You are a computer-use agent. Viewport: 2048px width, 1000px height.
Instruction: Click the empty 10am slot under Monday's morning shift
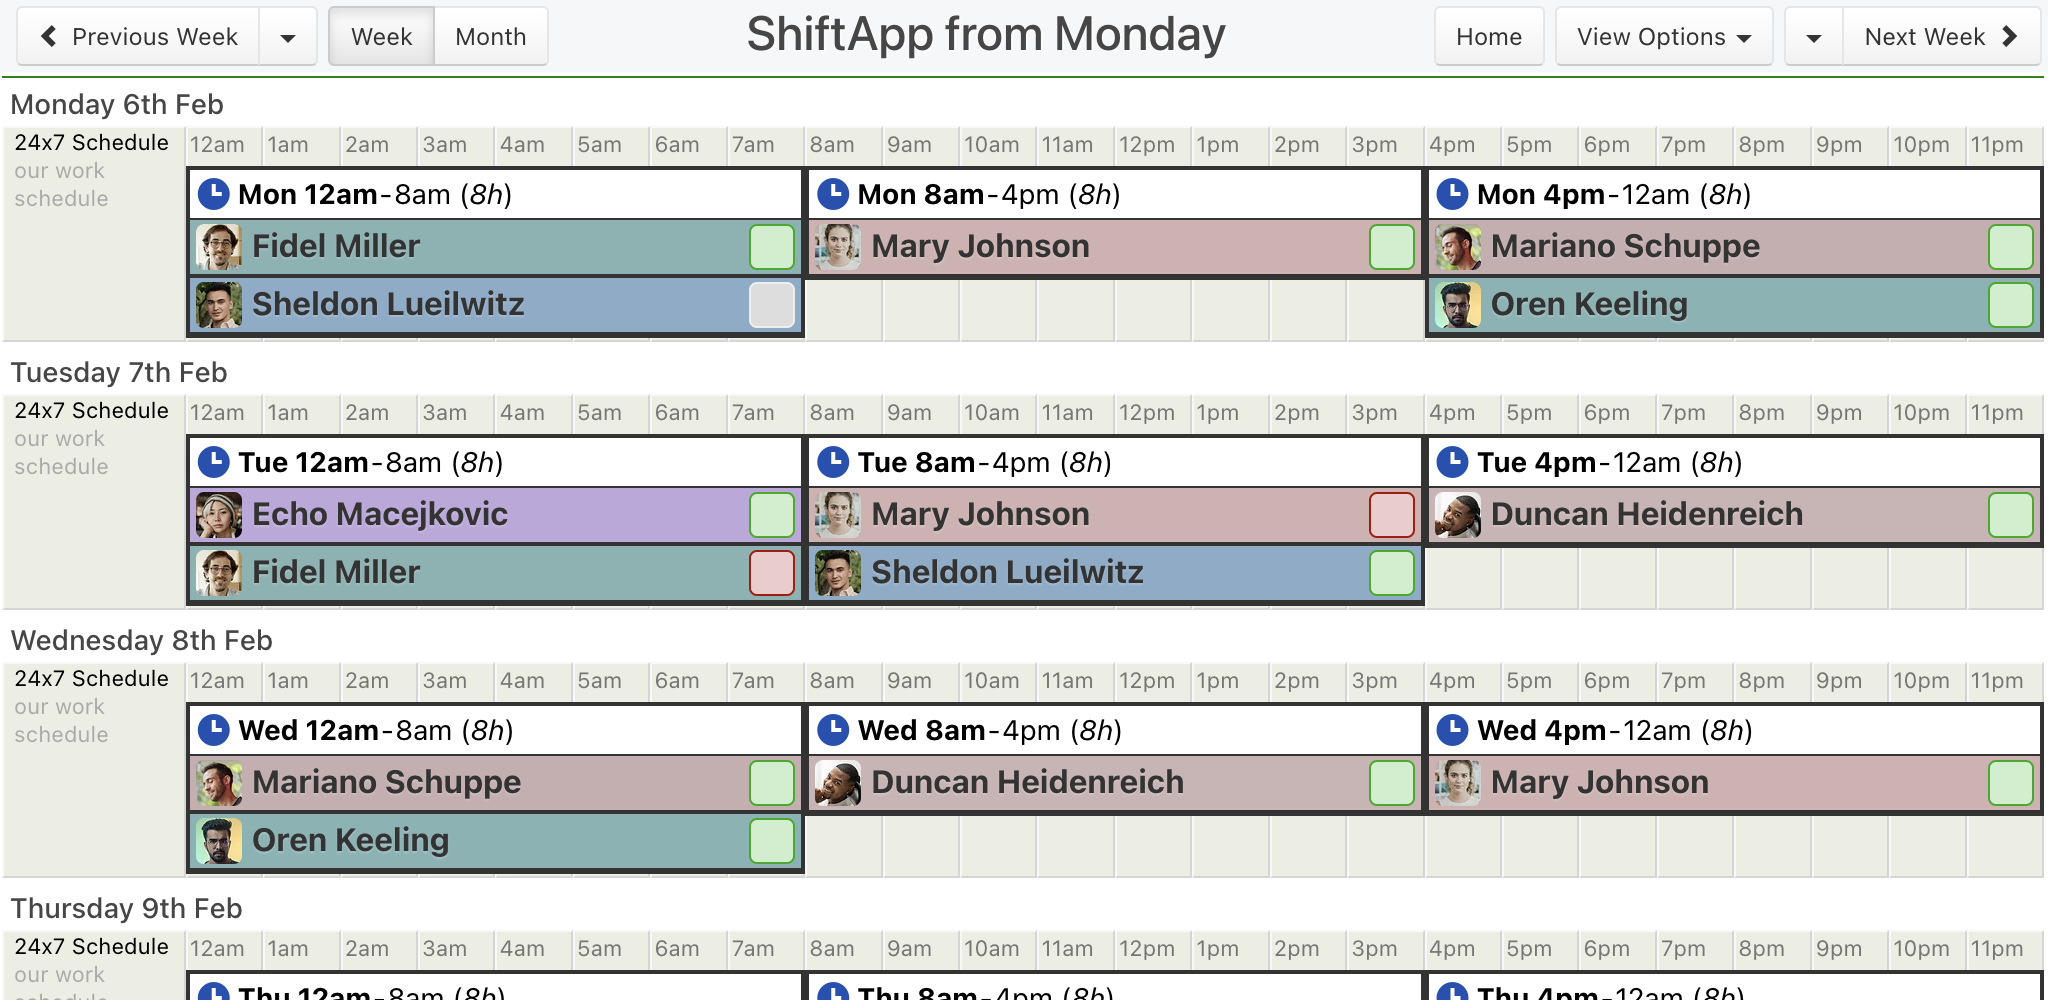pos(998,308)
